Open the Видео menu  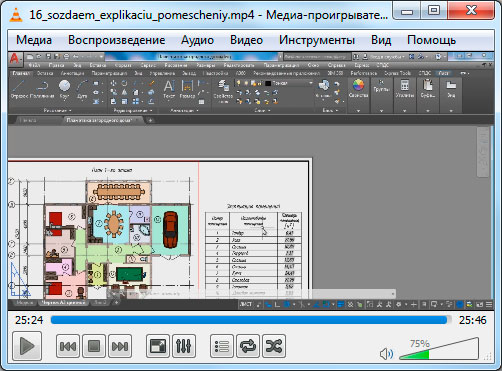coord(246,40)
